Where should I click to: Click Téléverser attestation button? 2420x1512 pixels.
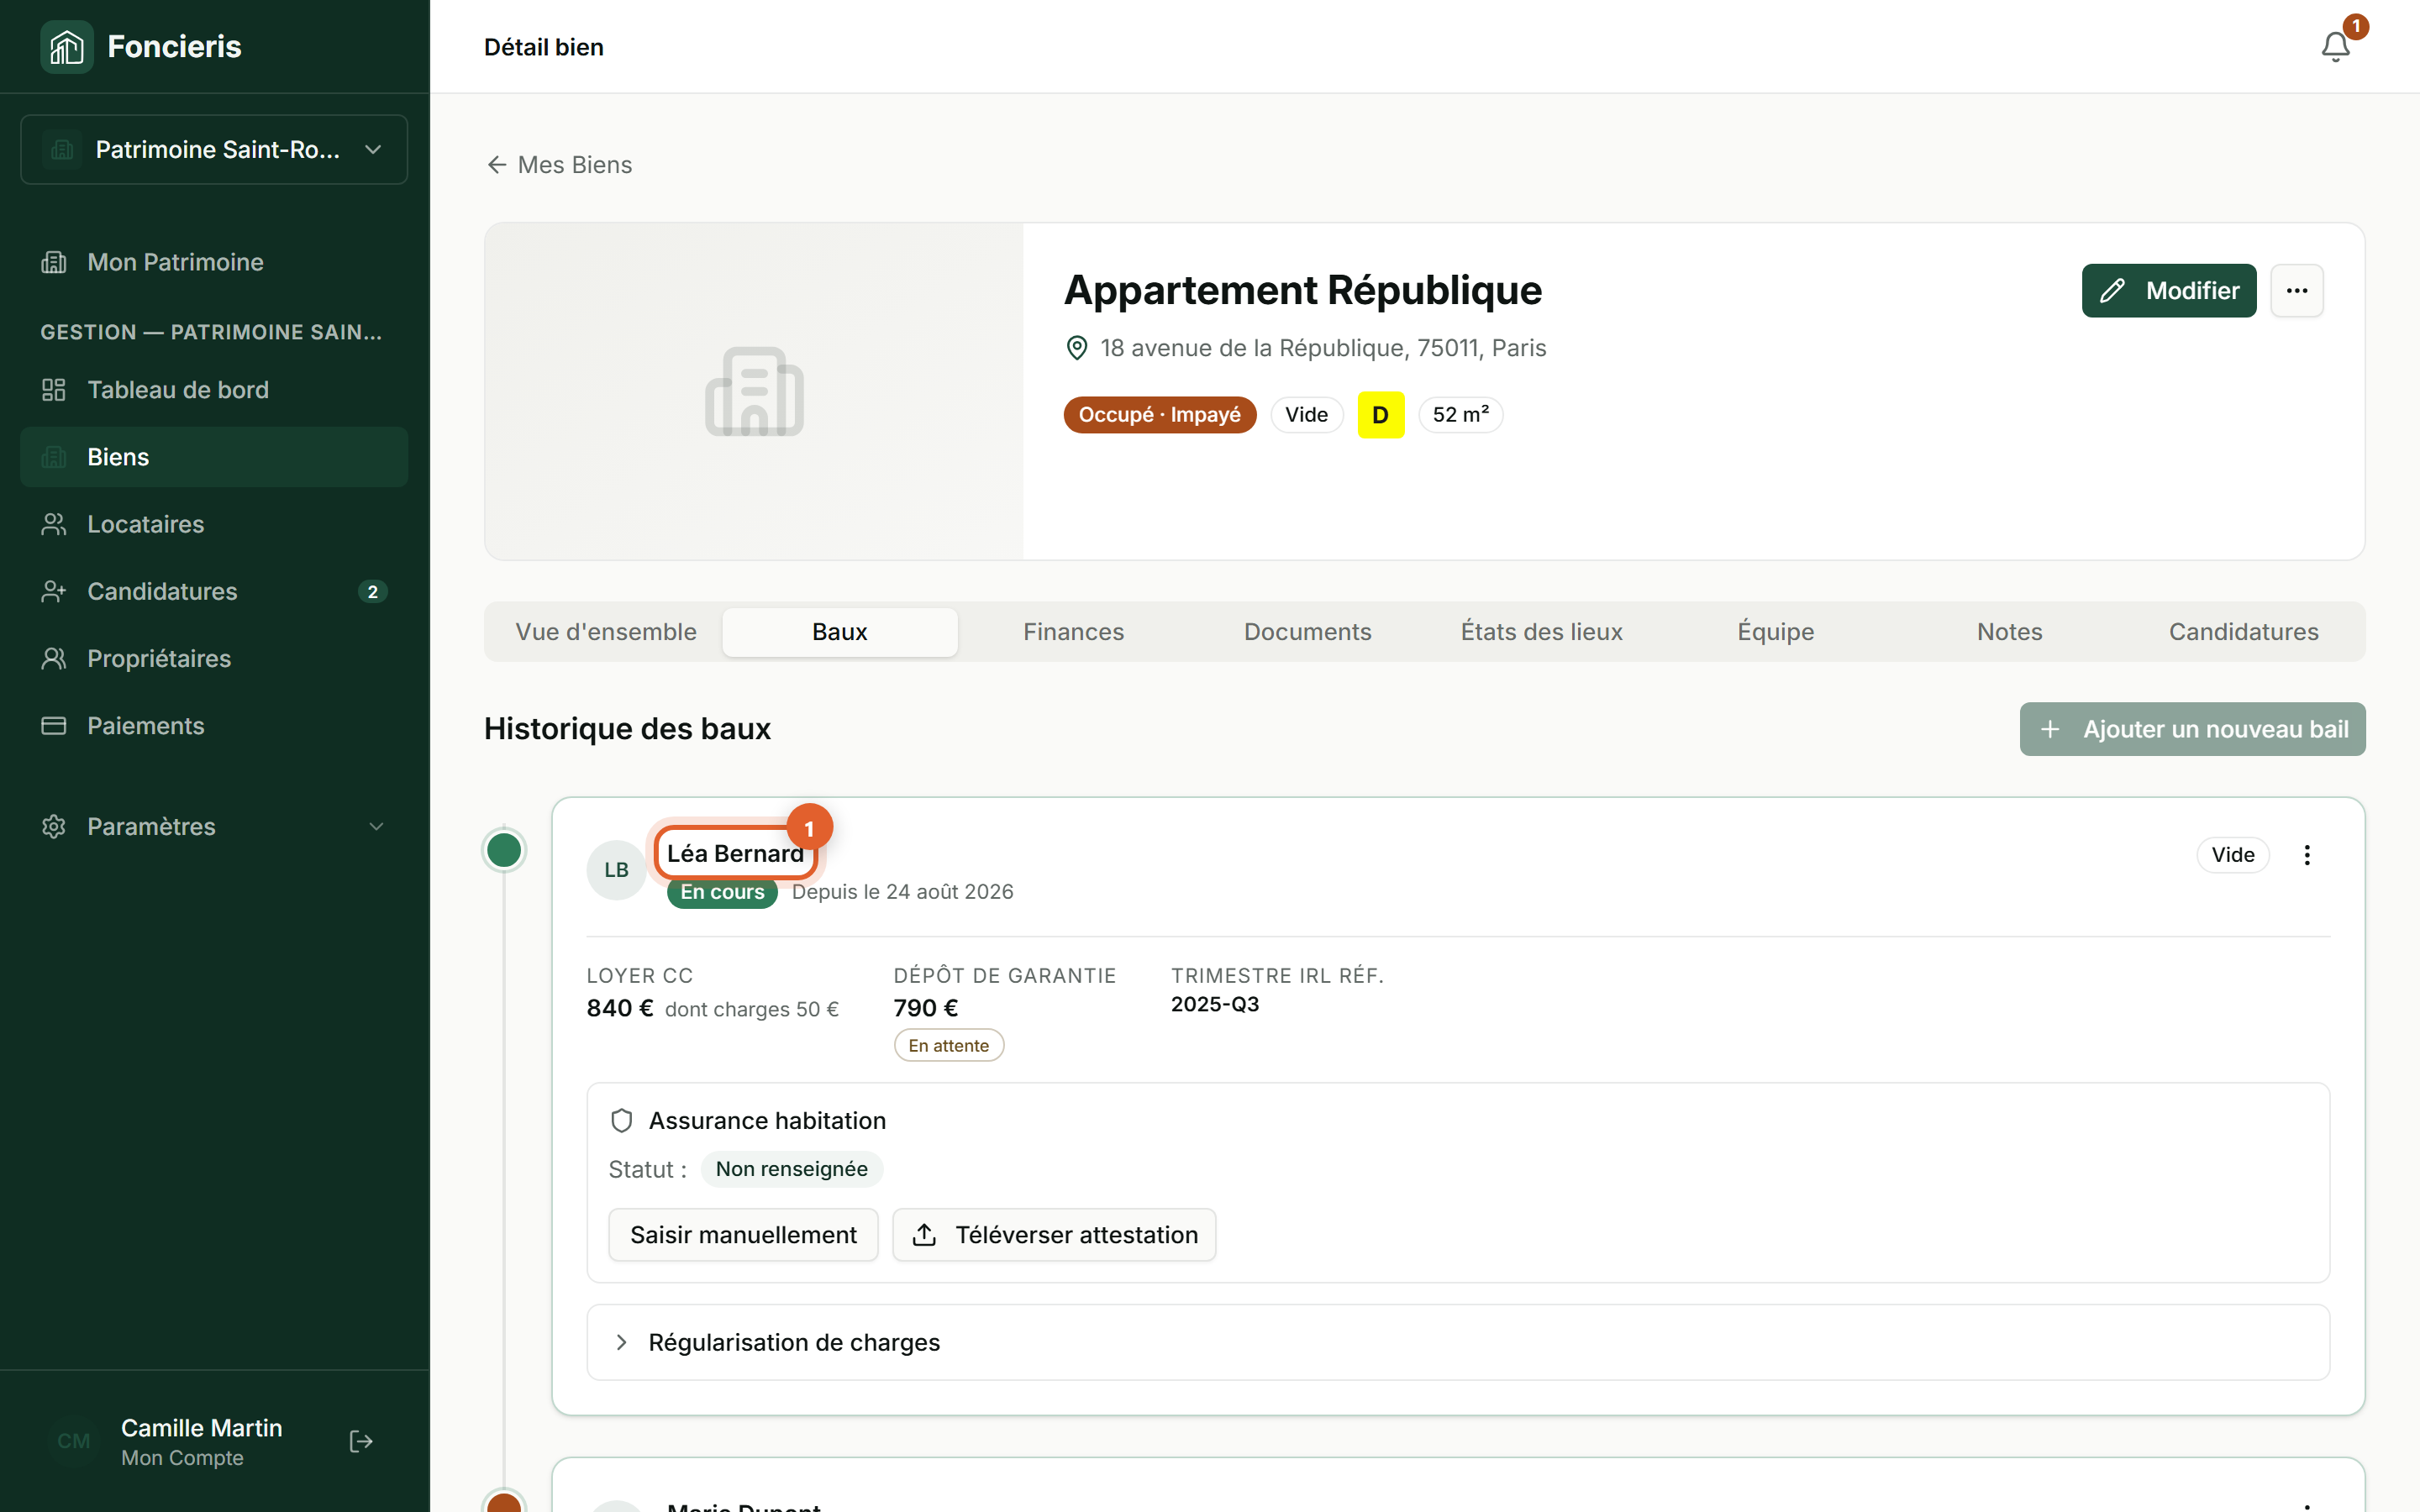(x=1054, y=1235)
